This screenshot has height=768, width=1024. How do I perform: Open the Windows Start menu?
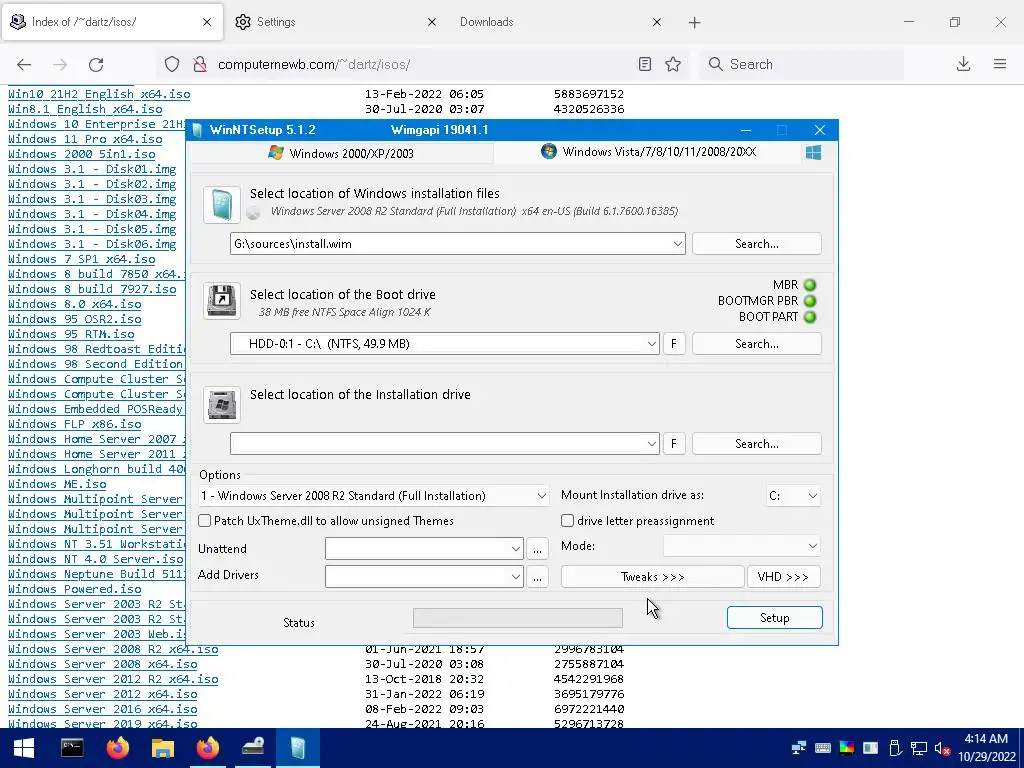pos(24,748)
